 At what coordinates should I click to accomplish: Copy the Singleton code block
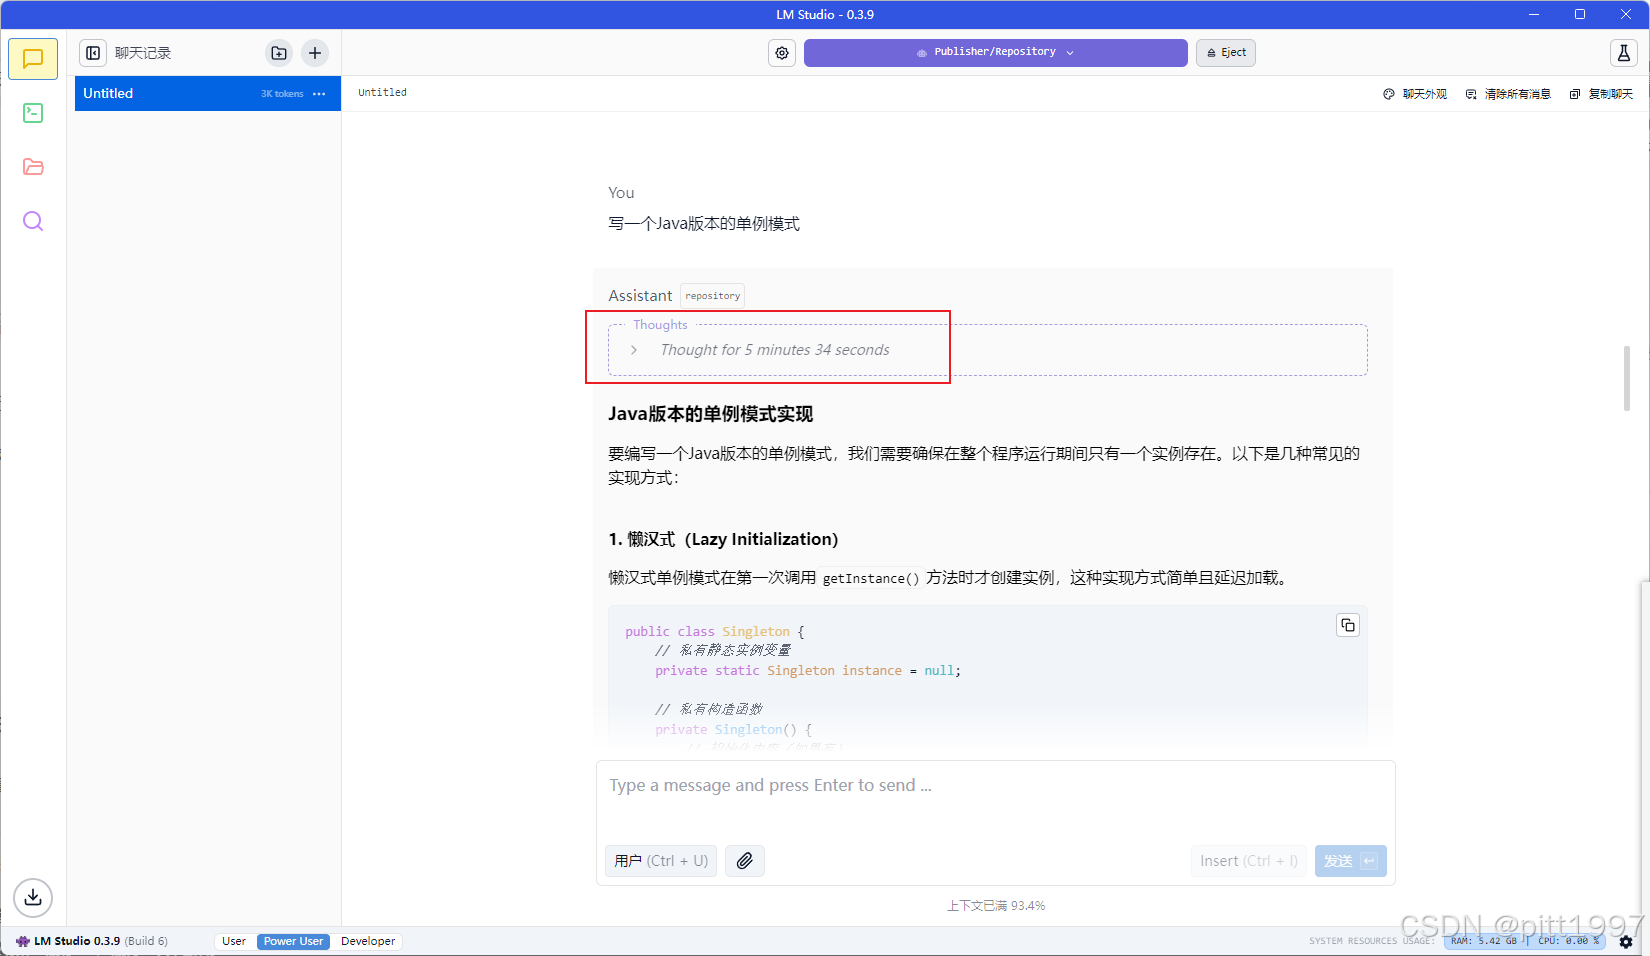[1348, 625]
